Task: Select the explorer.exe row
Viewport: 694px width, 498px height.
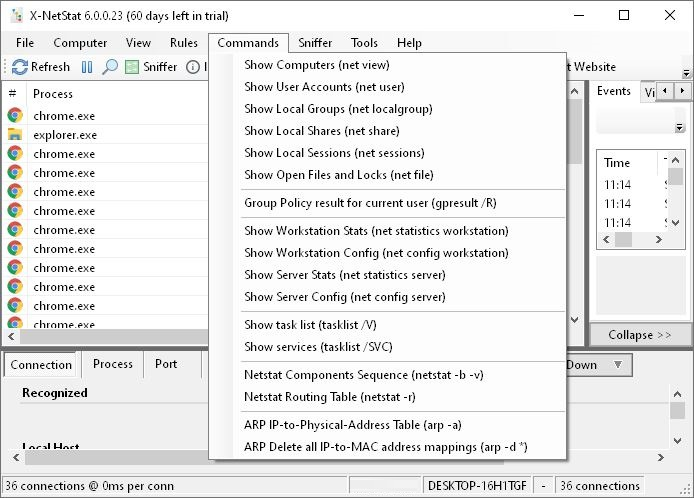Action: coord(106,135)
